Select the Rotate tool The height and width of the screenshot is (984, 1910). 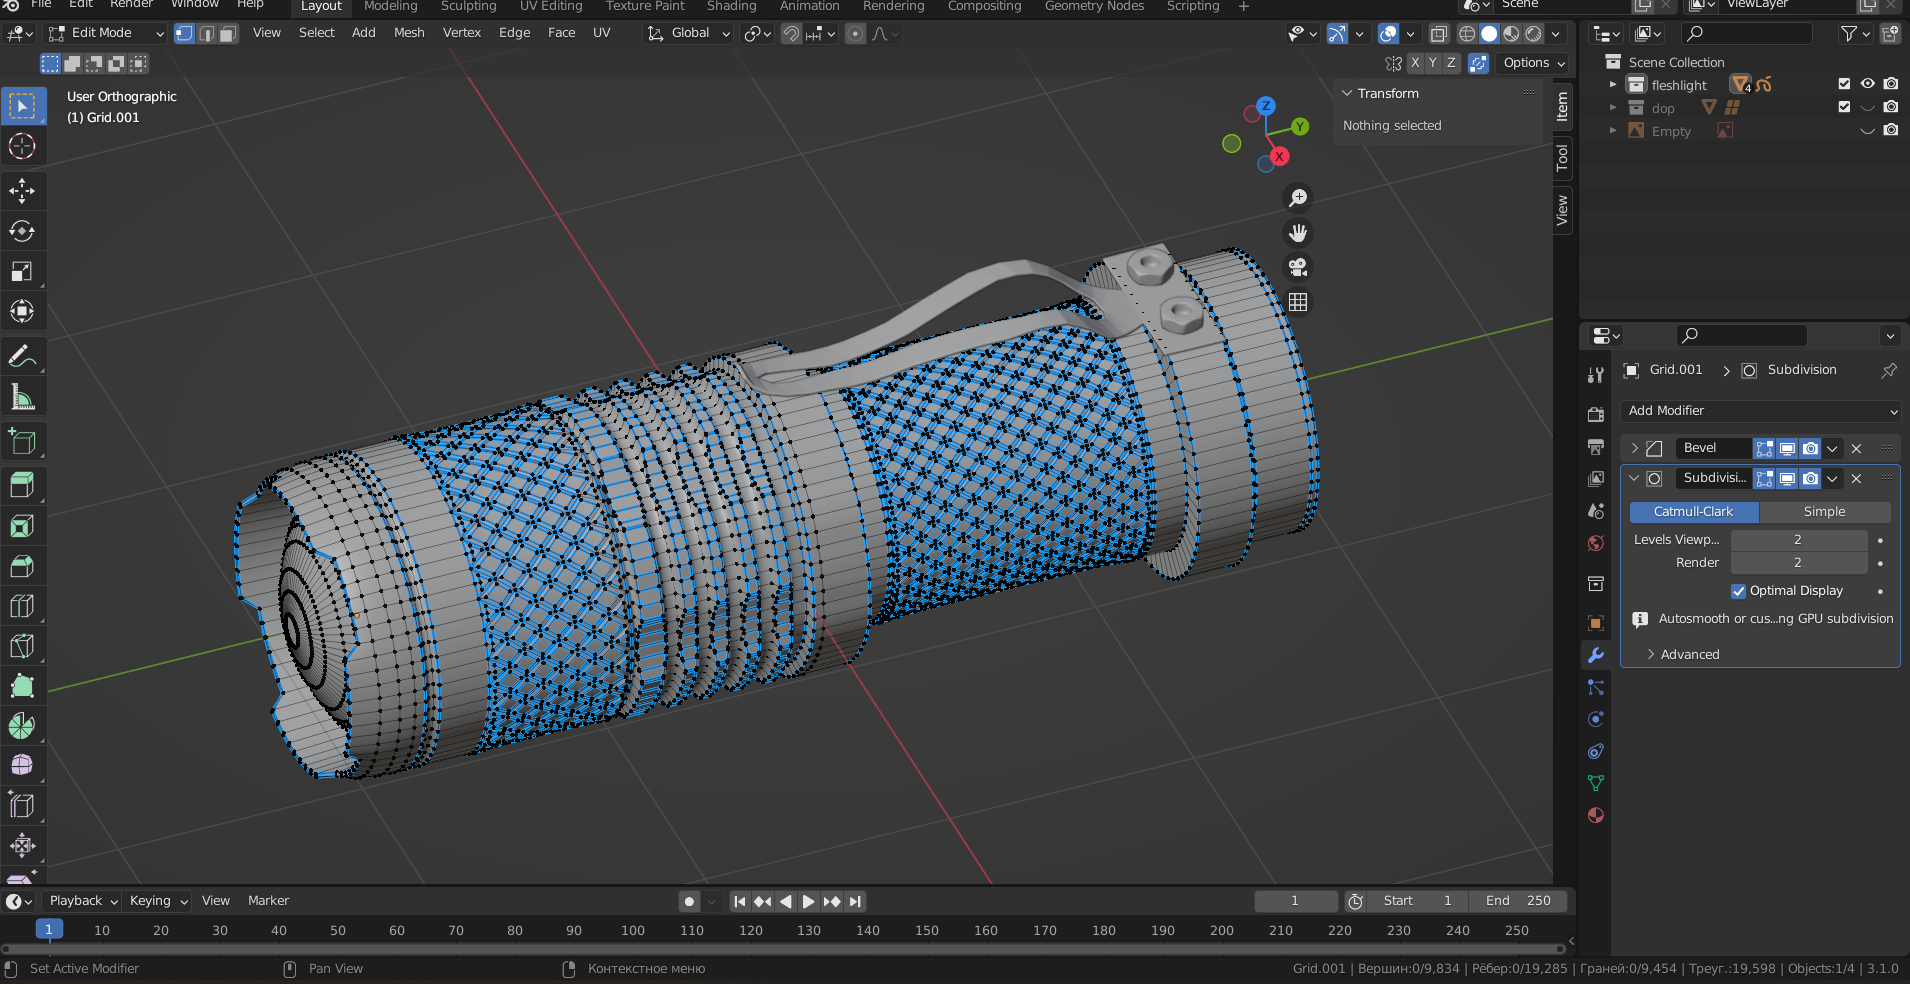click(x=22, y=231)
